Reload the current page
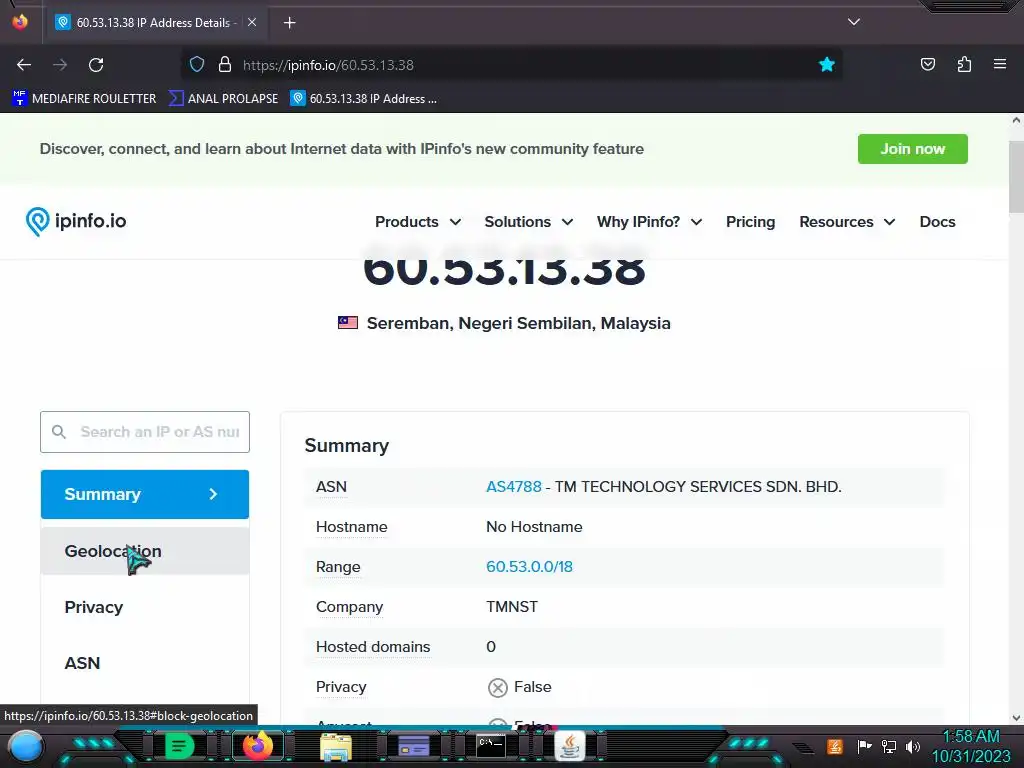Image resolution: width=1024 pixels, height=768 pixels. coord(96,65)
